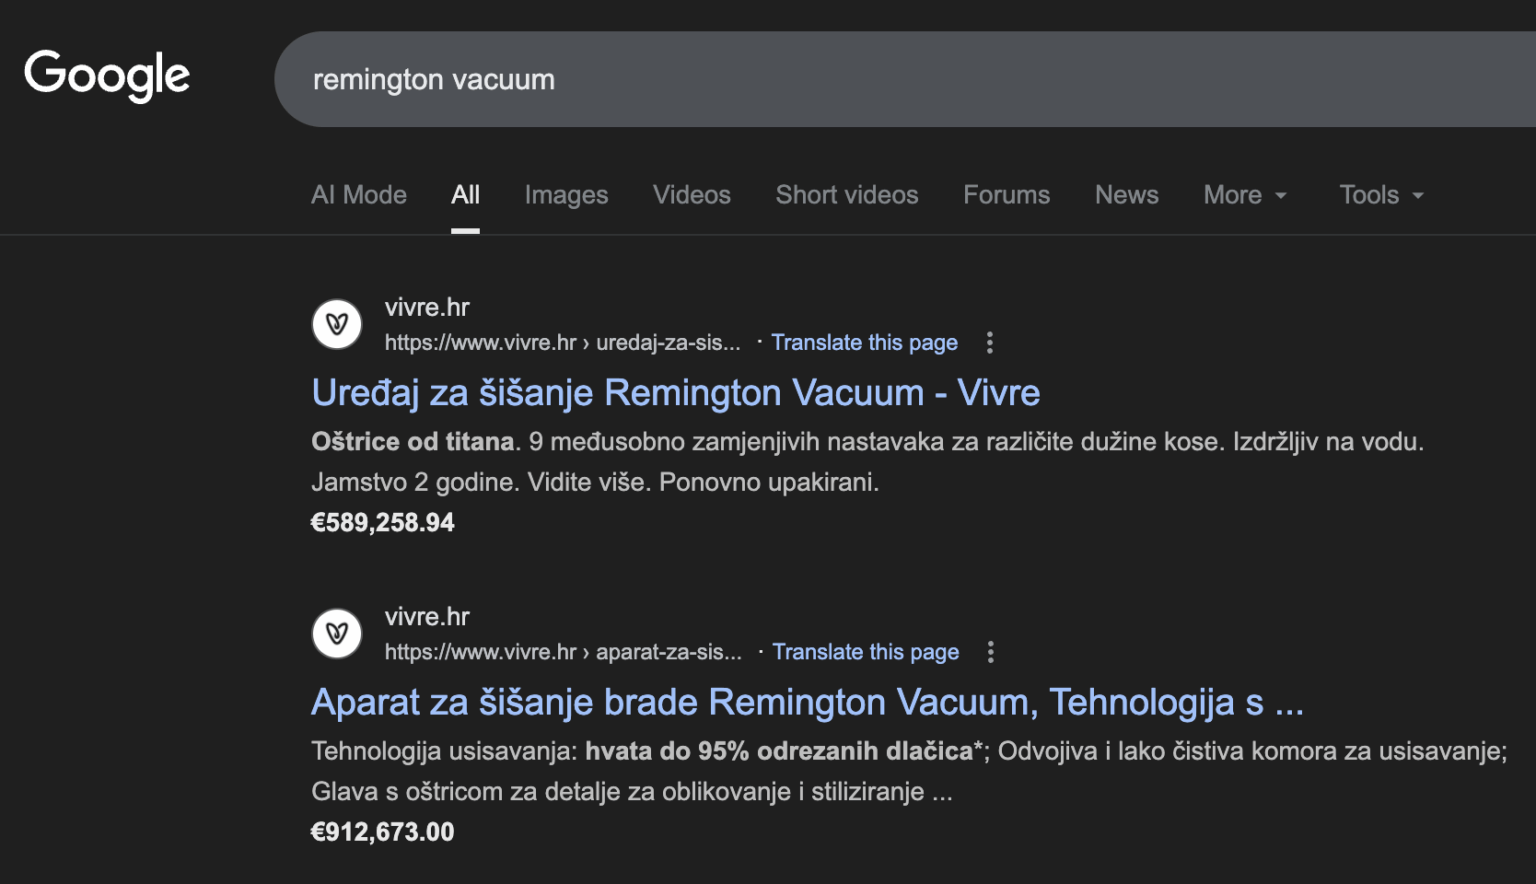1536x884 pixels.
Task: Translate the uredaj-za-sis page result
Action: 865,343
